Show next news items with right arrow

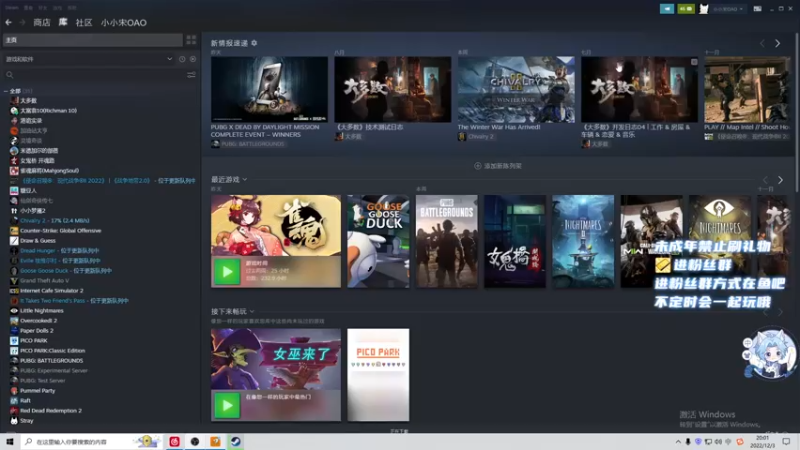tap(778, 43)
